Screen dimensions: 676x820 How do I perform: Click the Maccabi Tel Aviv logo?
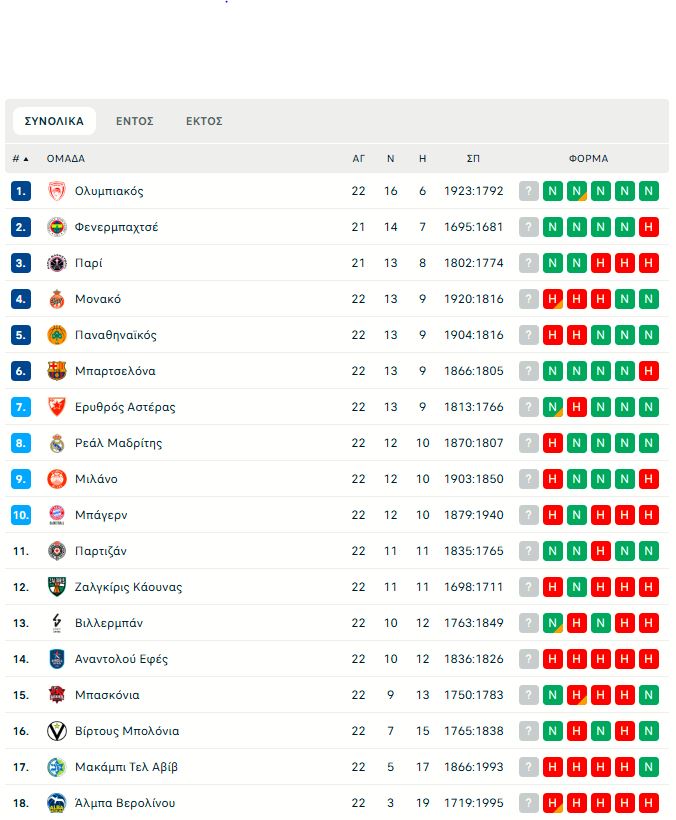(x=56, y=767)
